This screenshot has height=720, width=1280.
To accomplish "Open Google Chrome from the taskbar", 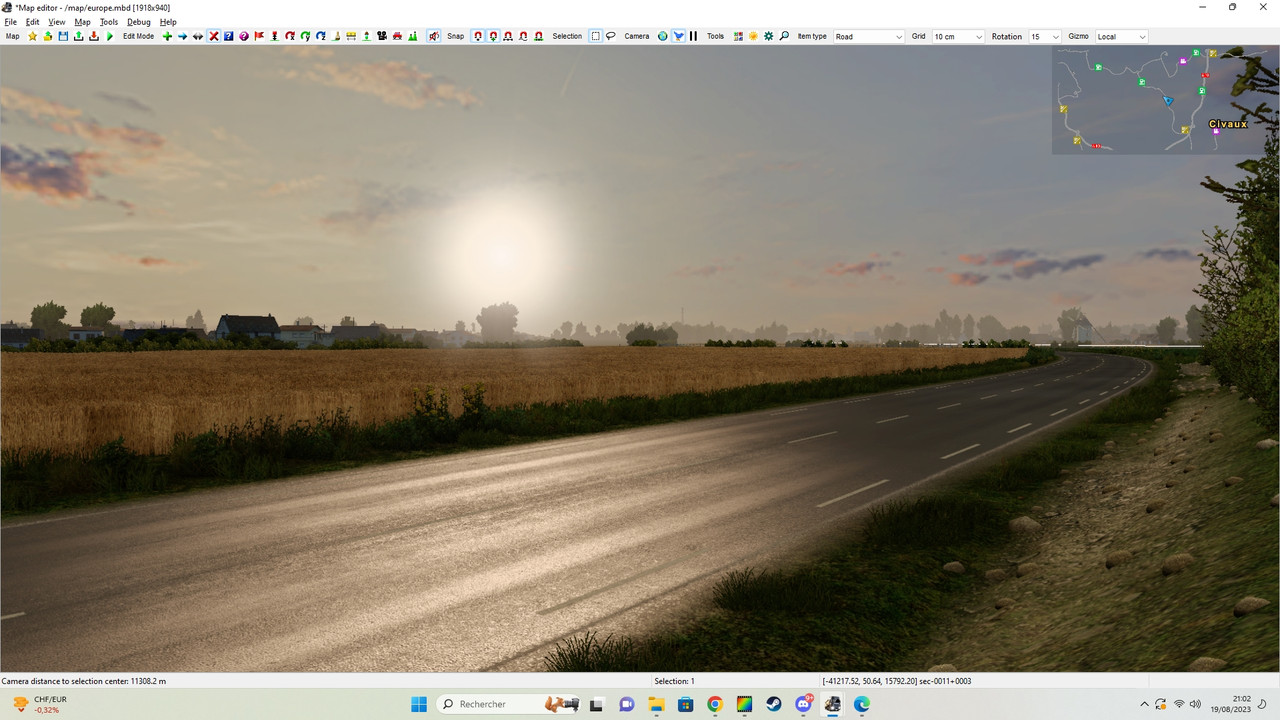I will click(714, 704).
